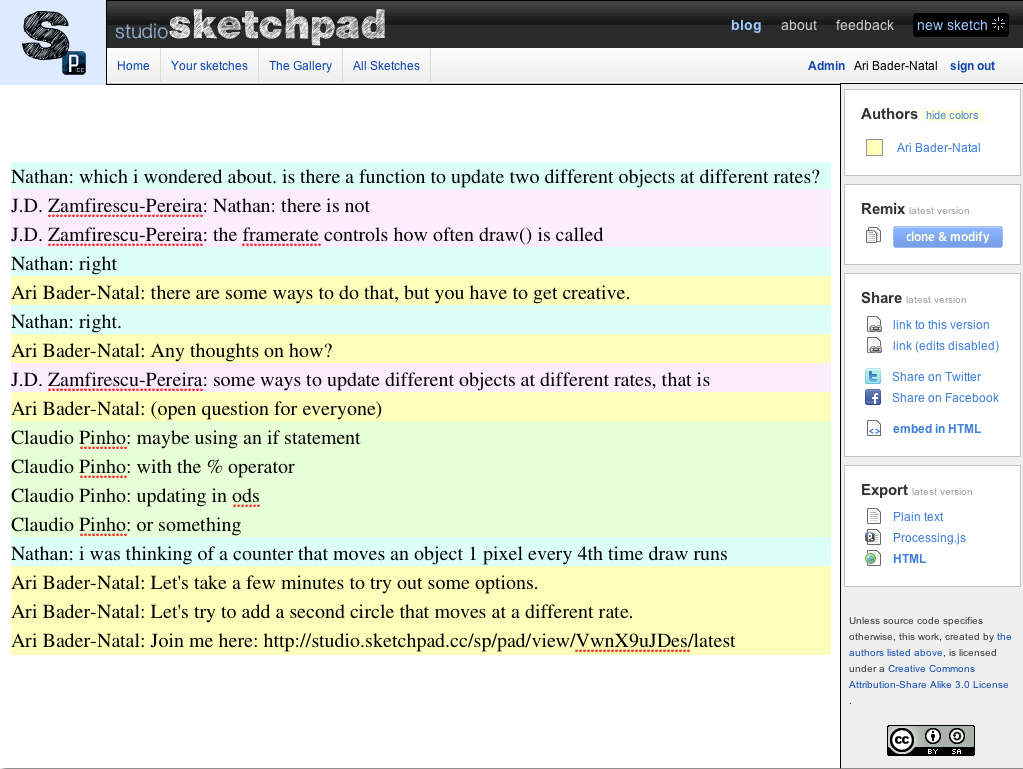Click the clone document icon under Remix
This screenshot has height=769, width=1023.
click(873, 235)
